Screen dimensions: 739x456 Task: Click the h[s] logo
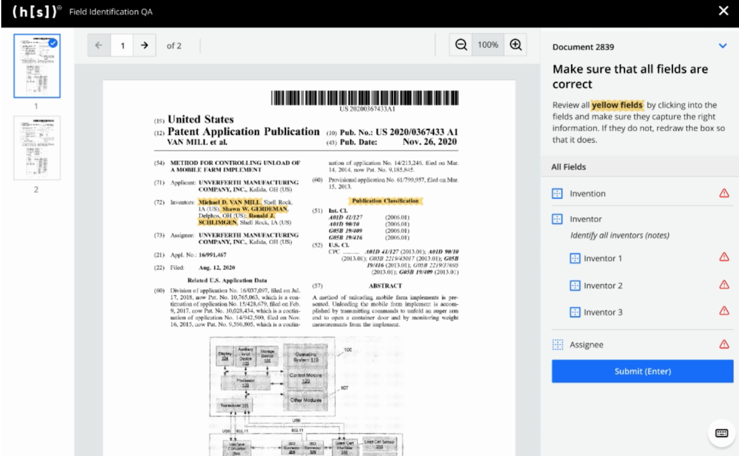(37, 11)
